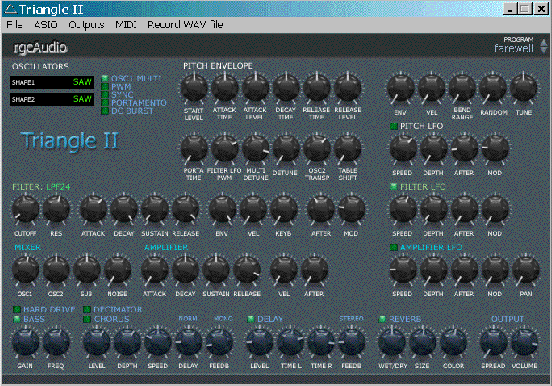Screen dimensions: 552x386
Task: Click the Pitch Envelope RELEASE TIME knob
Action: point(317,88)
